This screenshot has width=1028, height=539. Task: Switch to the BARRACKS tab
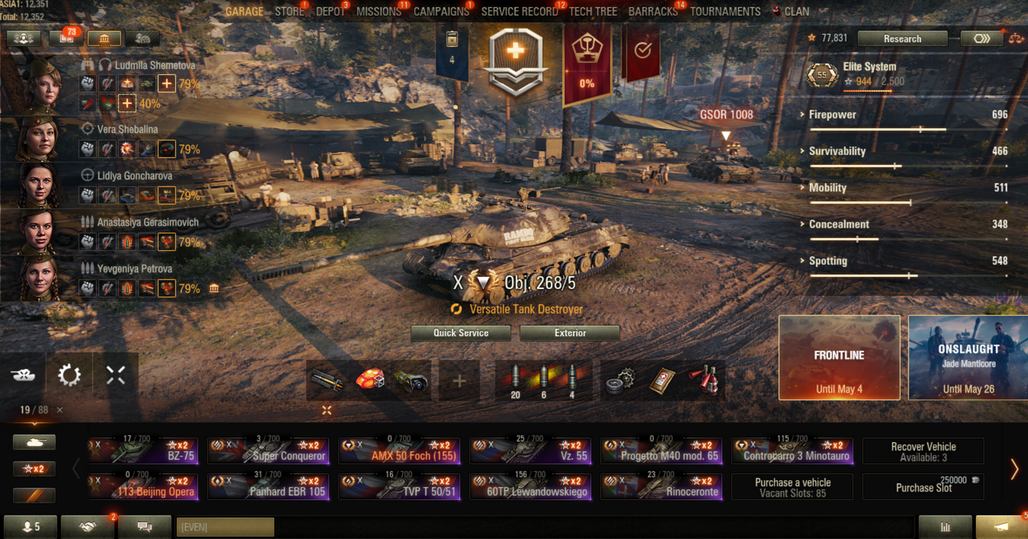653,12
